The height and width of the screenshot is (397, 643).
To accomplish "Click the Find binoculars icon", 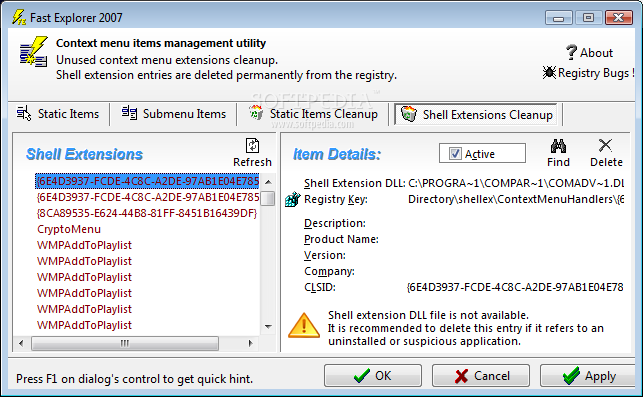I will click(558, 146).
